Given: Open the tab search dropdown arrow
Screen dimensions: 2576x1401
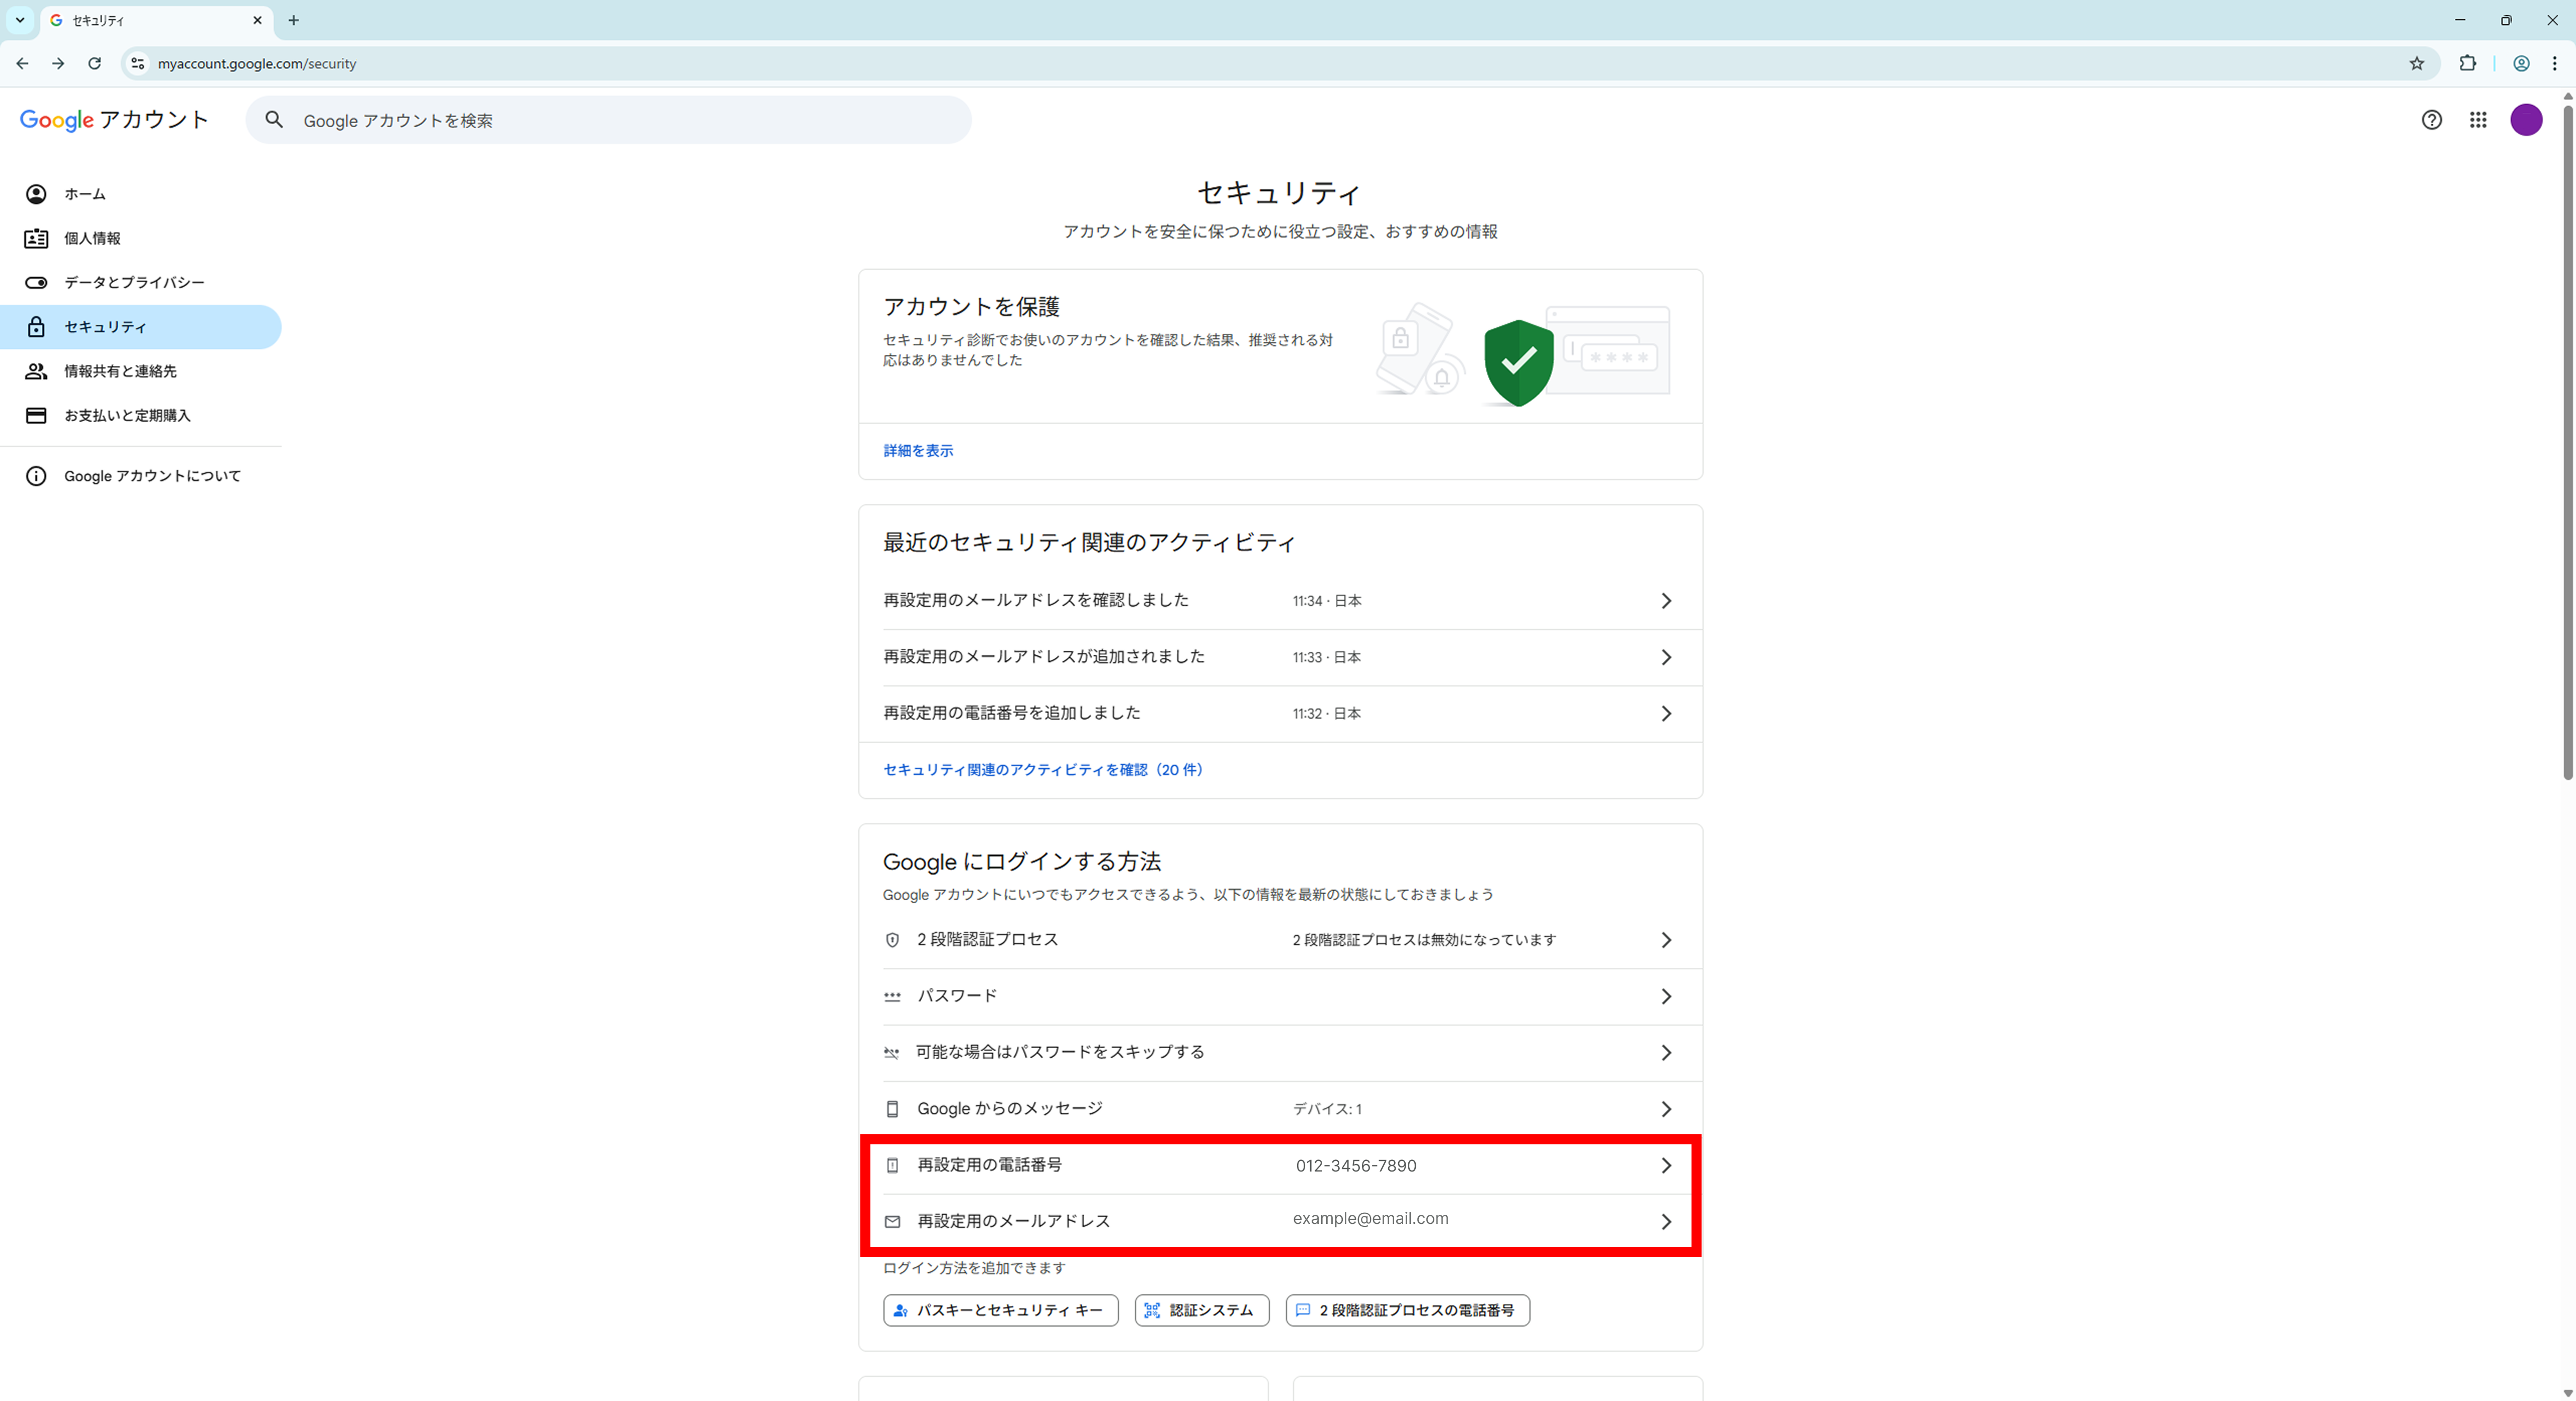Looking at the screenshot, I should coord(19,20).
